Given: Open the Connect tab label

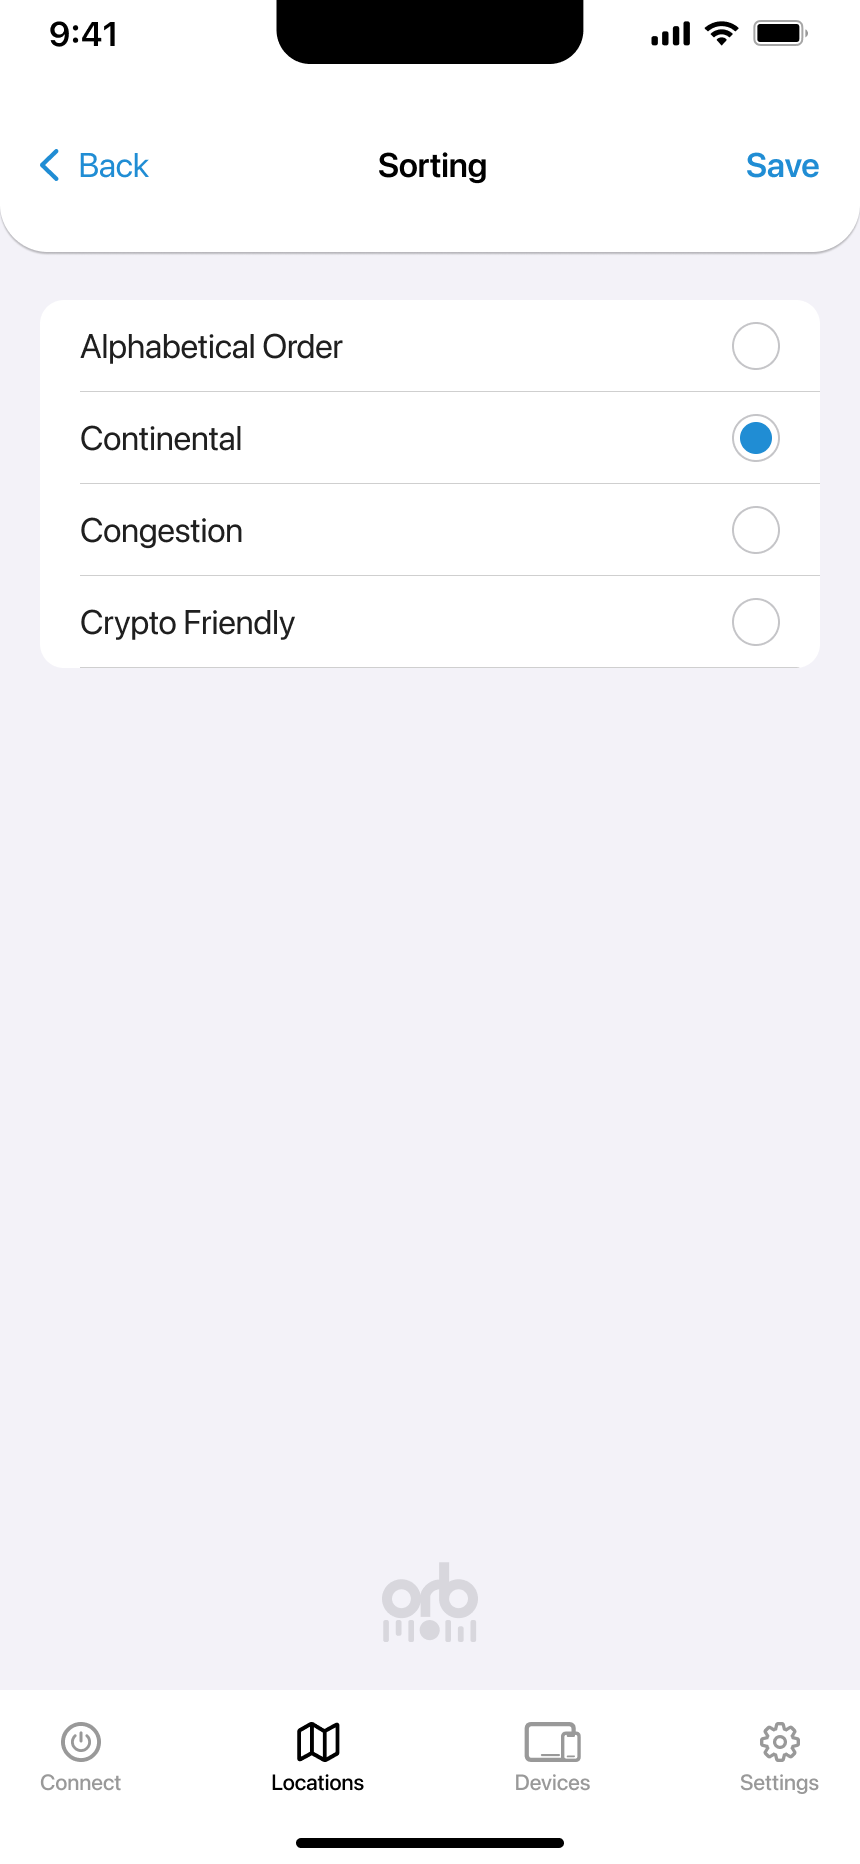Looking at the screenshot, I should (81, 1782).
